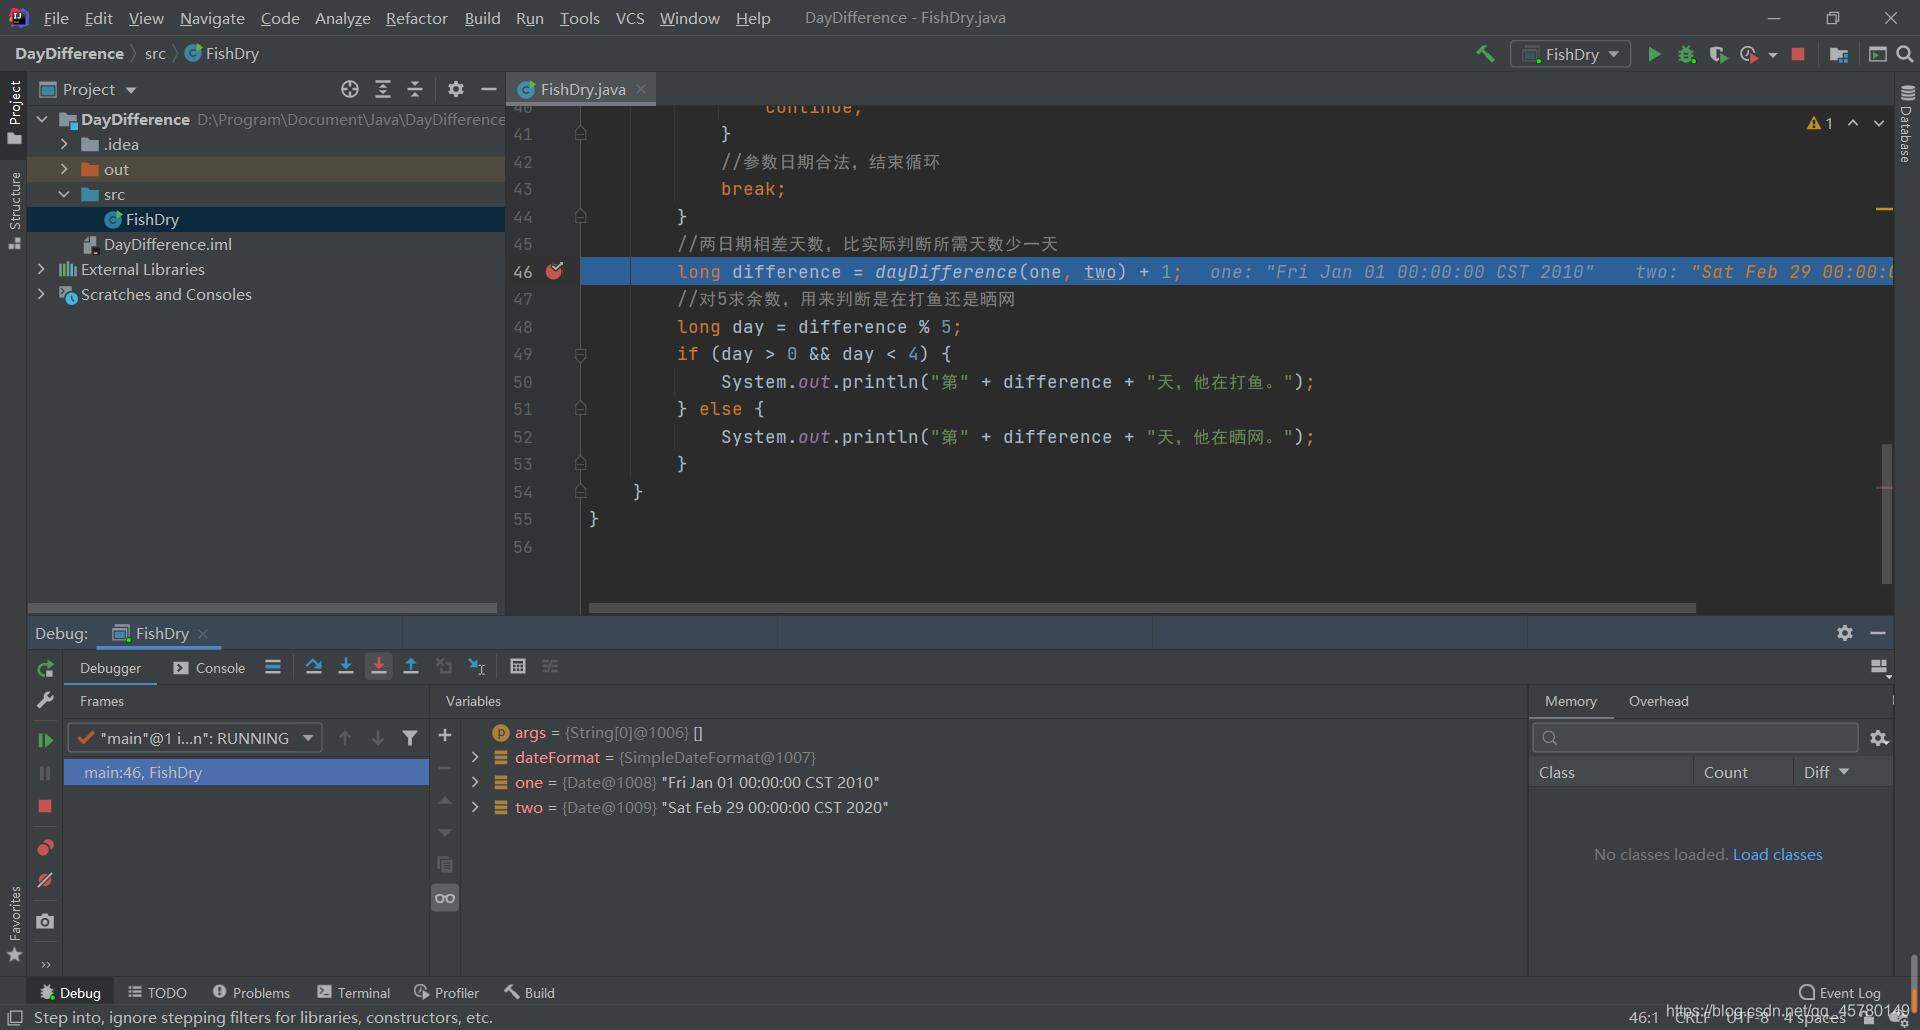Click the editor horizontal scrollbar

[1142, 607]
